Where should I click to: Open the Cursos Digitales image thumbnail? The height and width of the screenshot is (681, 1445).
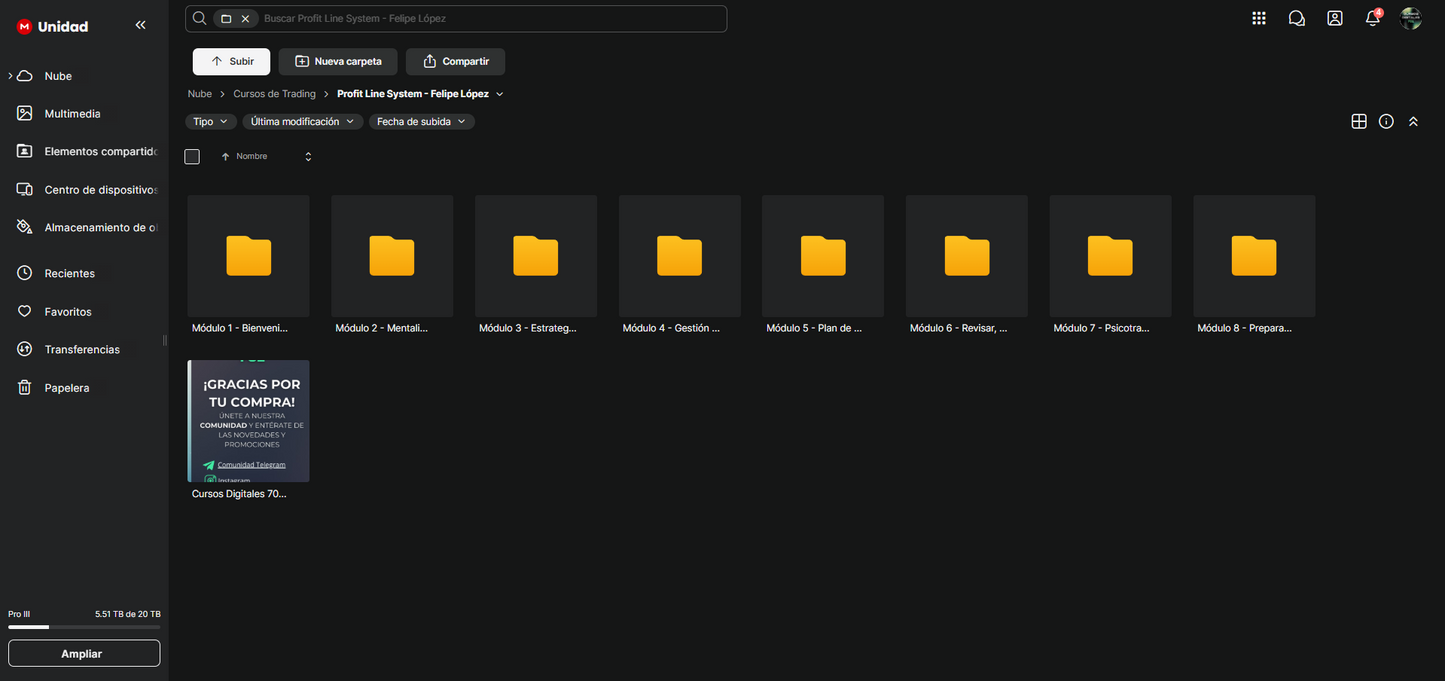[248, 421]
